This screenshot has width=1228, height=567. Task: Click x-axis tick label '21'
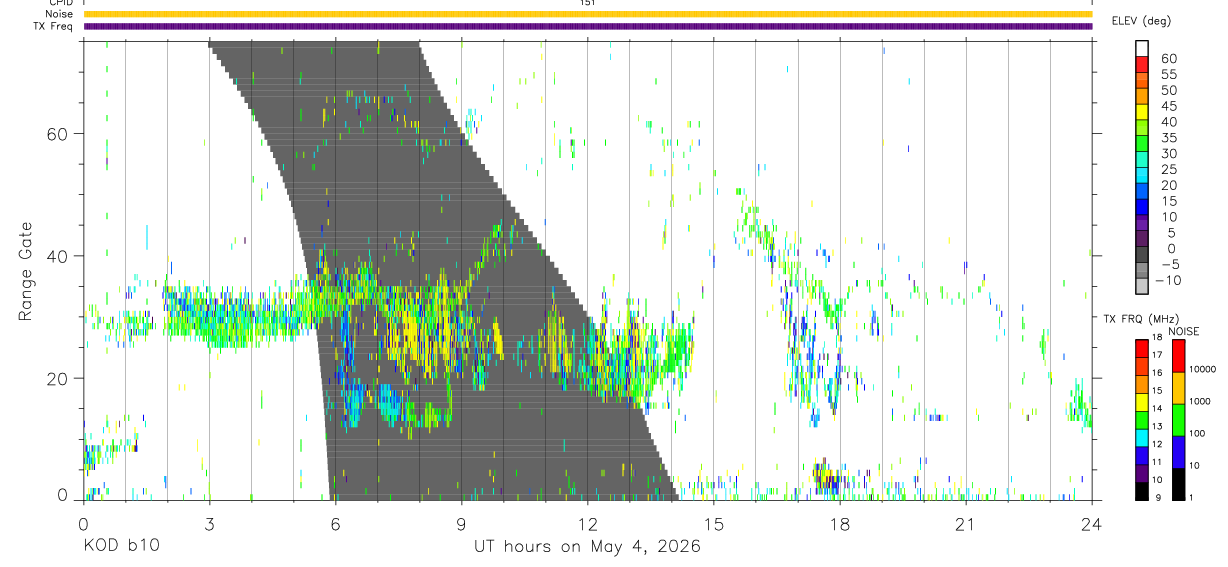[965, 524]
